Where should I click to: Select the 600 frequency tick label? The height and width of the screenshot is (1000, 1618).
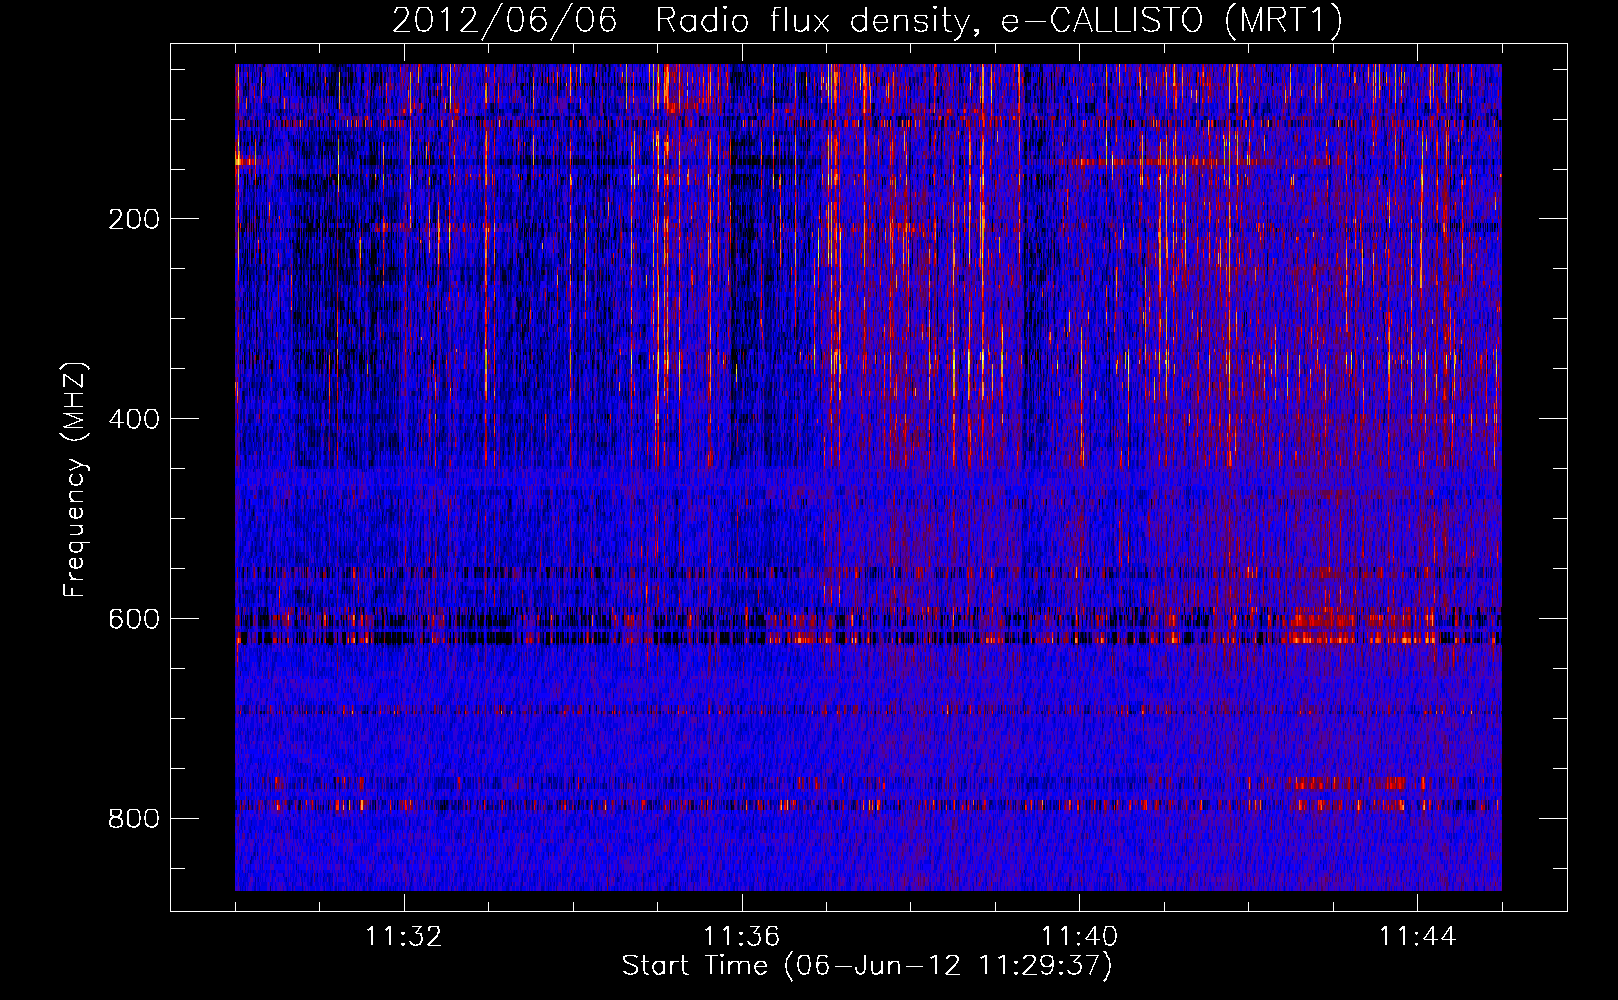(x=134, y=619)
